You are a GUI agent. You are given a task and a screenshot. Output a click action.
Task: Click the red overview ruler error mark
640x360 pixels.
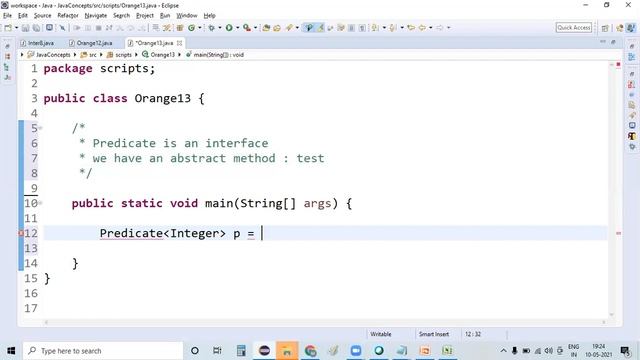click(x=618, y=233)
